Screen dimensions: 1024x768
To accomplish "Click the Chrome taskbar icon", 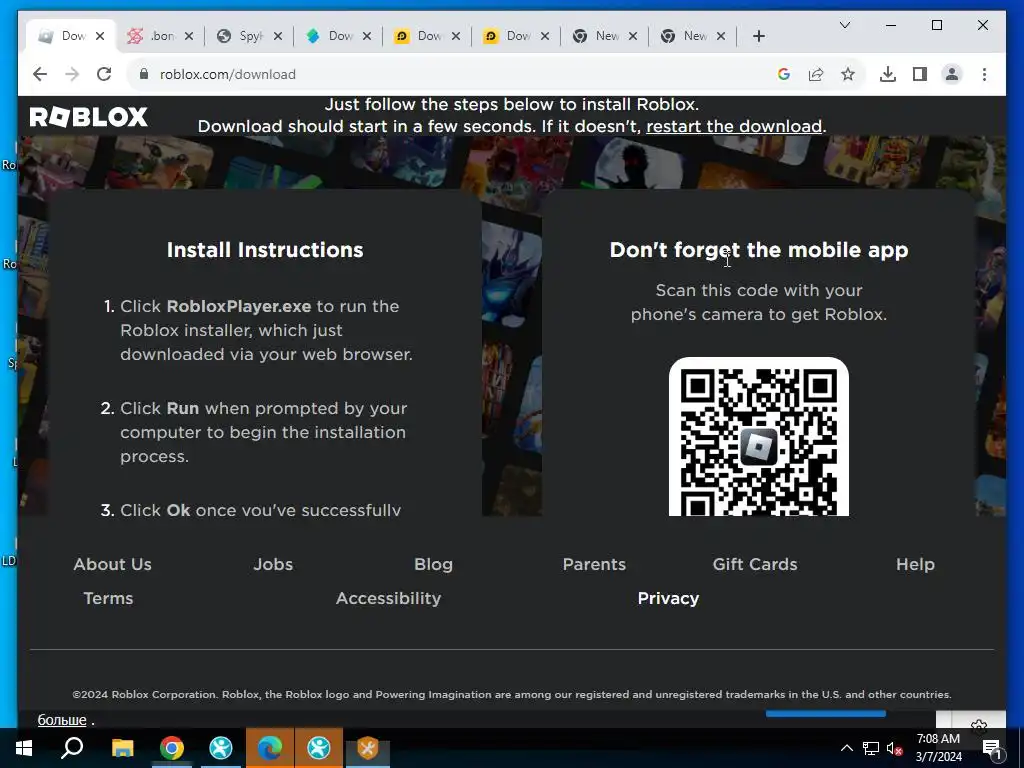I will pyautogui.click(x=172, y=748).
